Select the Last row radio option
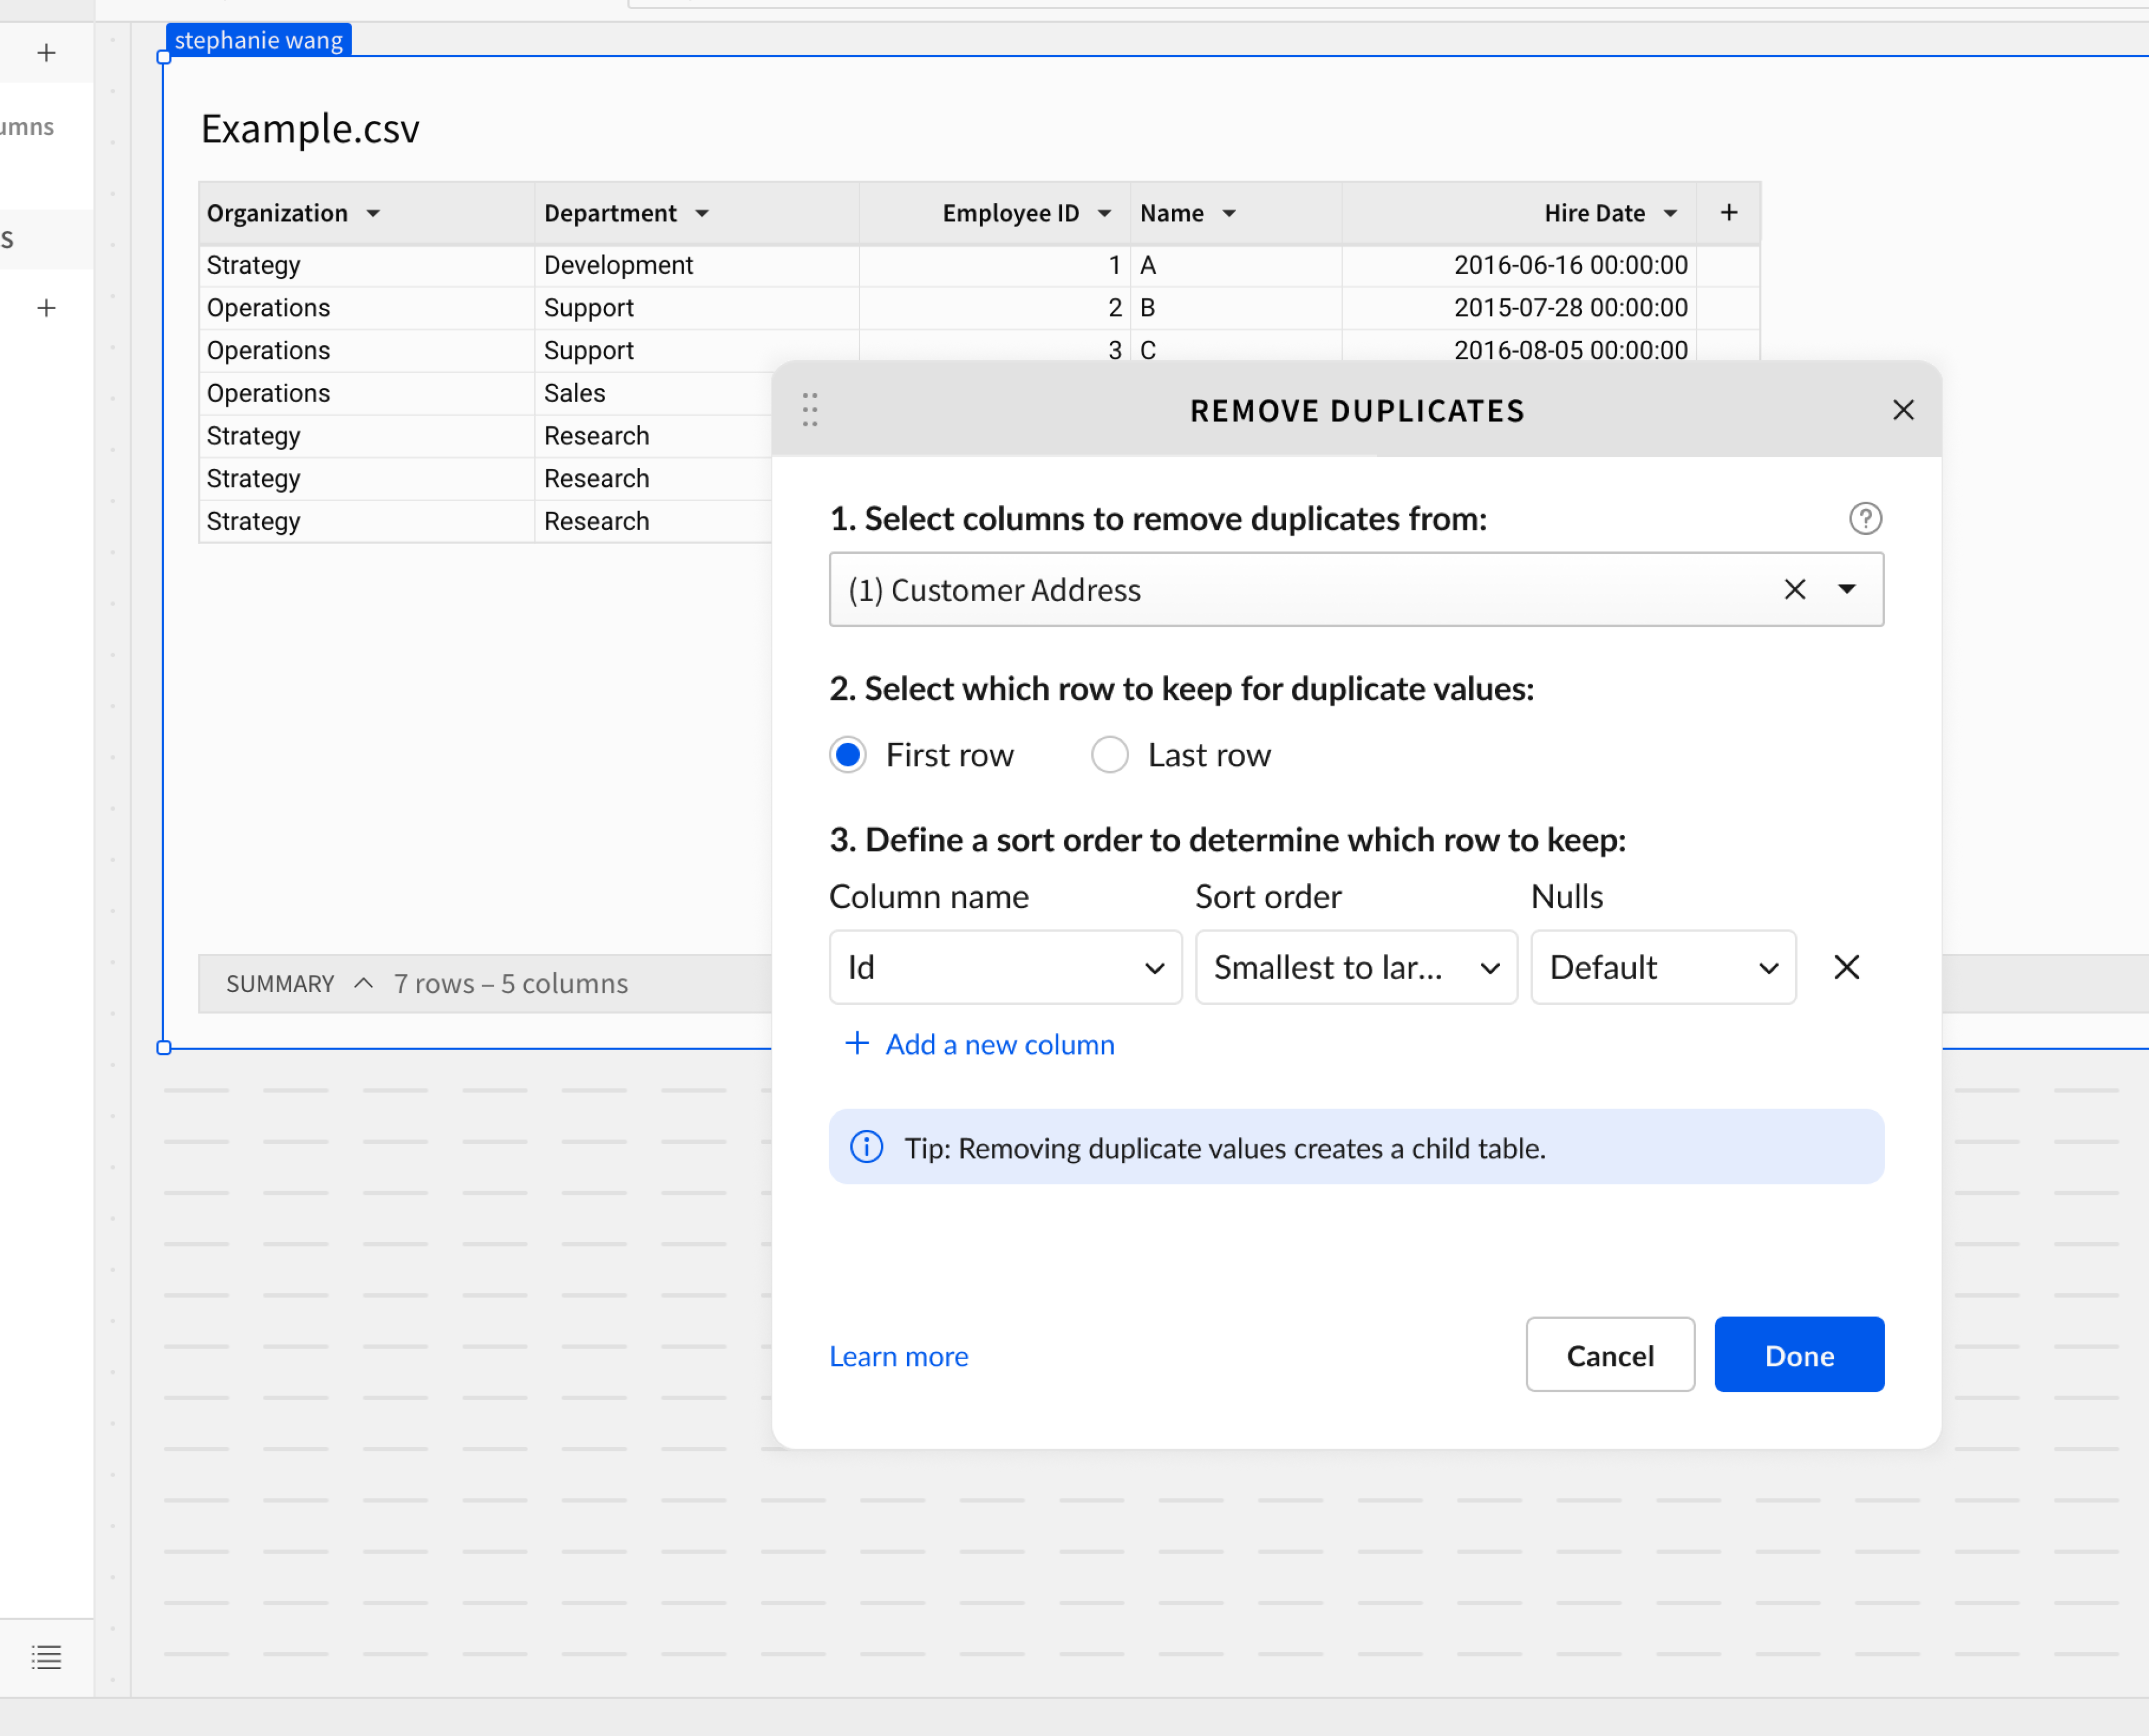This screenshot has width=2149, height=1736. pos(1109,755)
